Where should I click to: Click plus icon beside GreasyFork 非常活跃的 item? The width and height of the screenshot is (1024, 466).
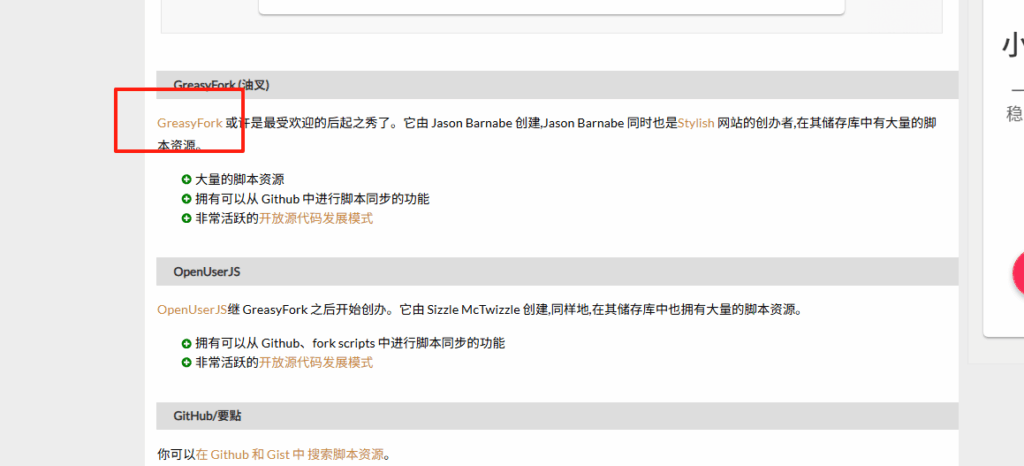(x=187, y=218)
